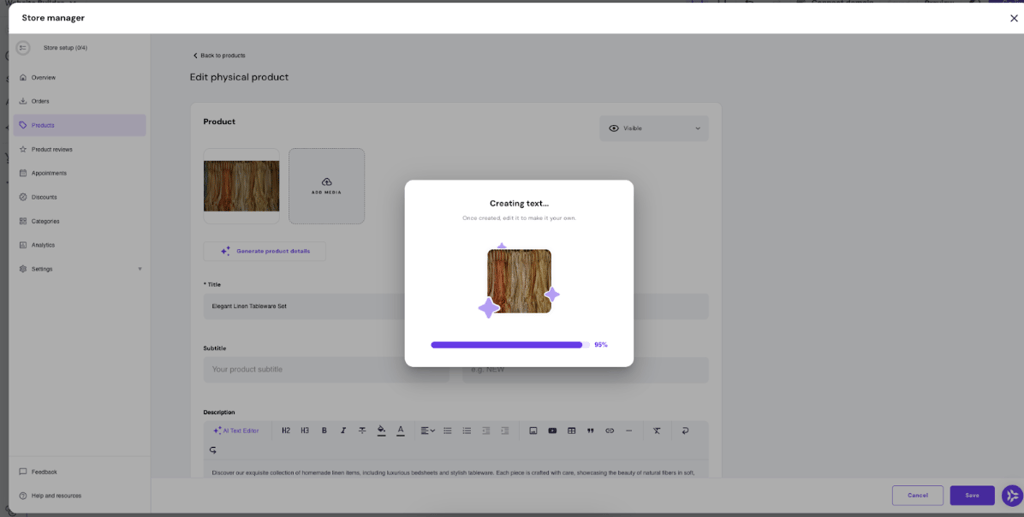Open Appointments section
Image resolution: width=1024 pixels, height=517 pixels.
pos(80,173)
